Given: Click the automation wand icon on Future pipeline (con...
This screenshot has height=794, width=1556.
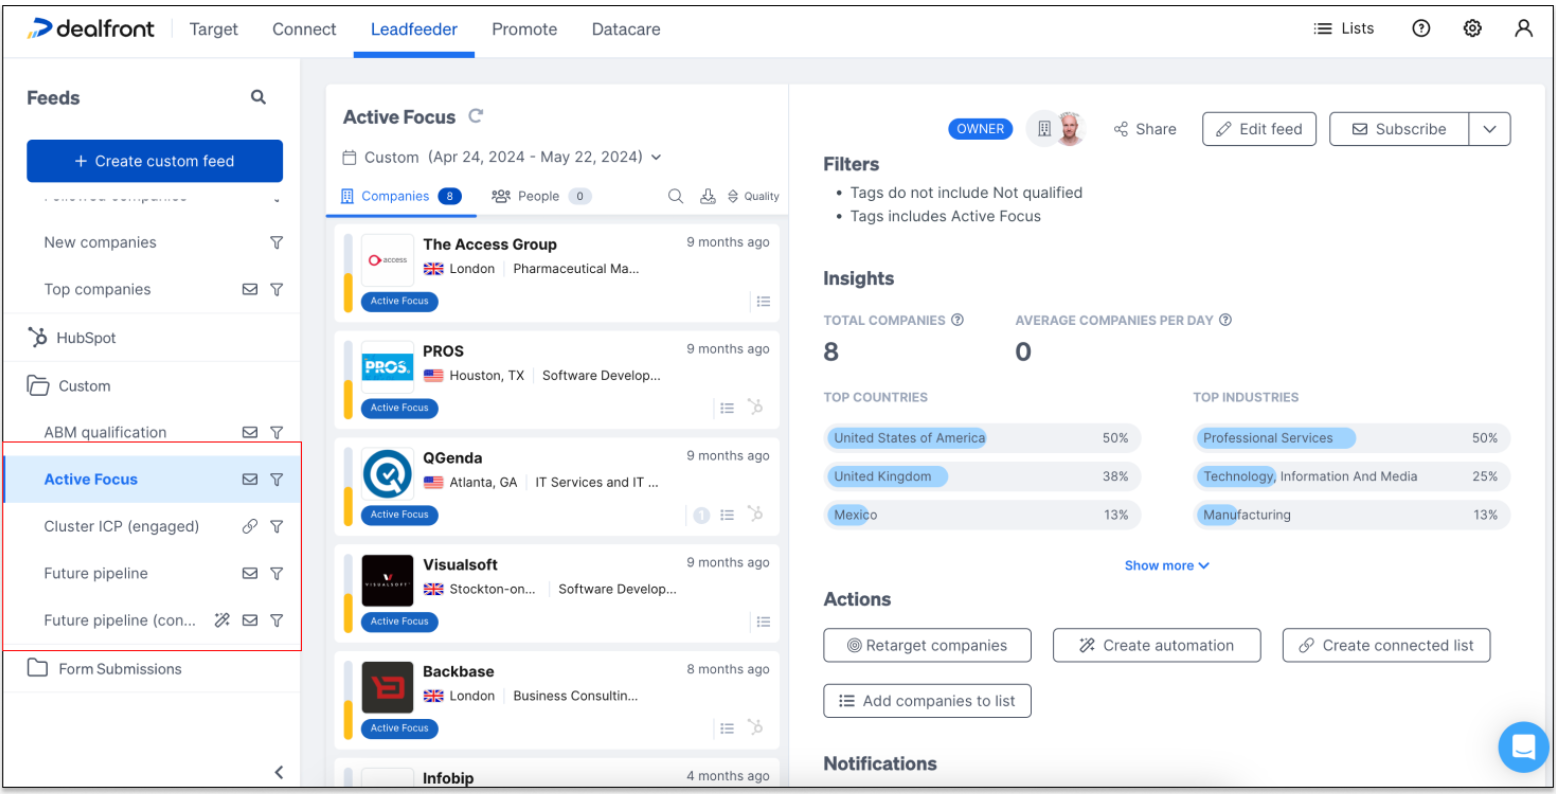Looking at the screenshot, I should [222, 620].
